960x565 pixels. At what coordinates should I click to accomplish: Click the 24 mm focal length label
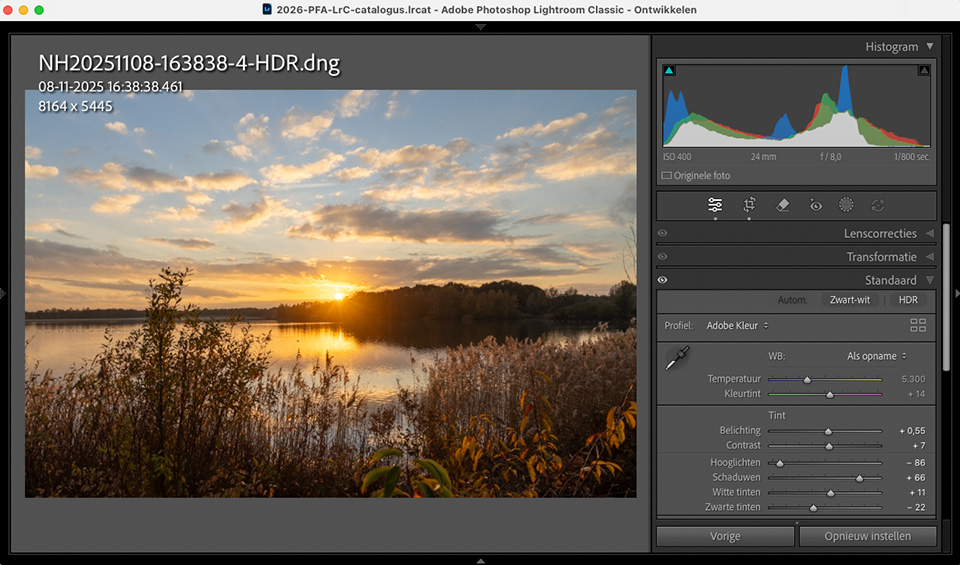click(x=763, y=157)
